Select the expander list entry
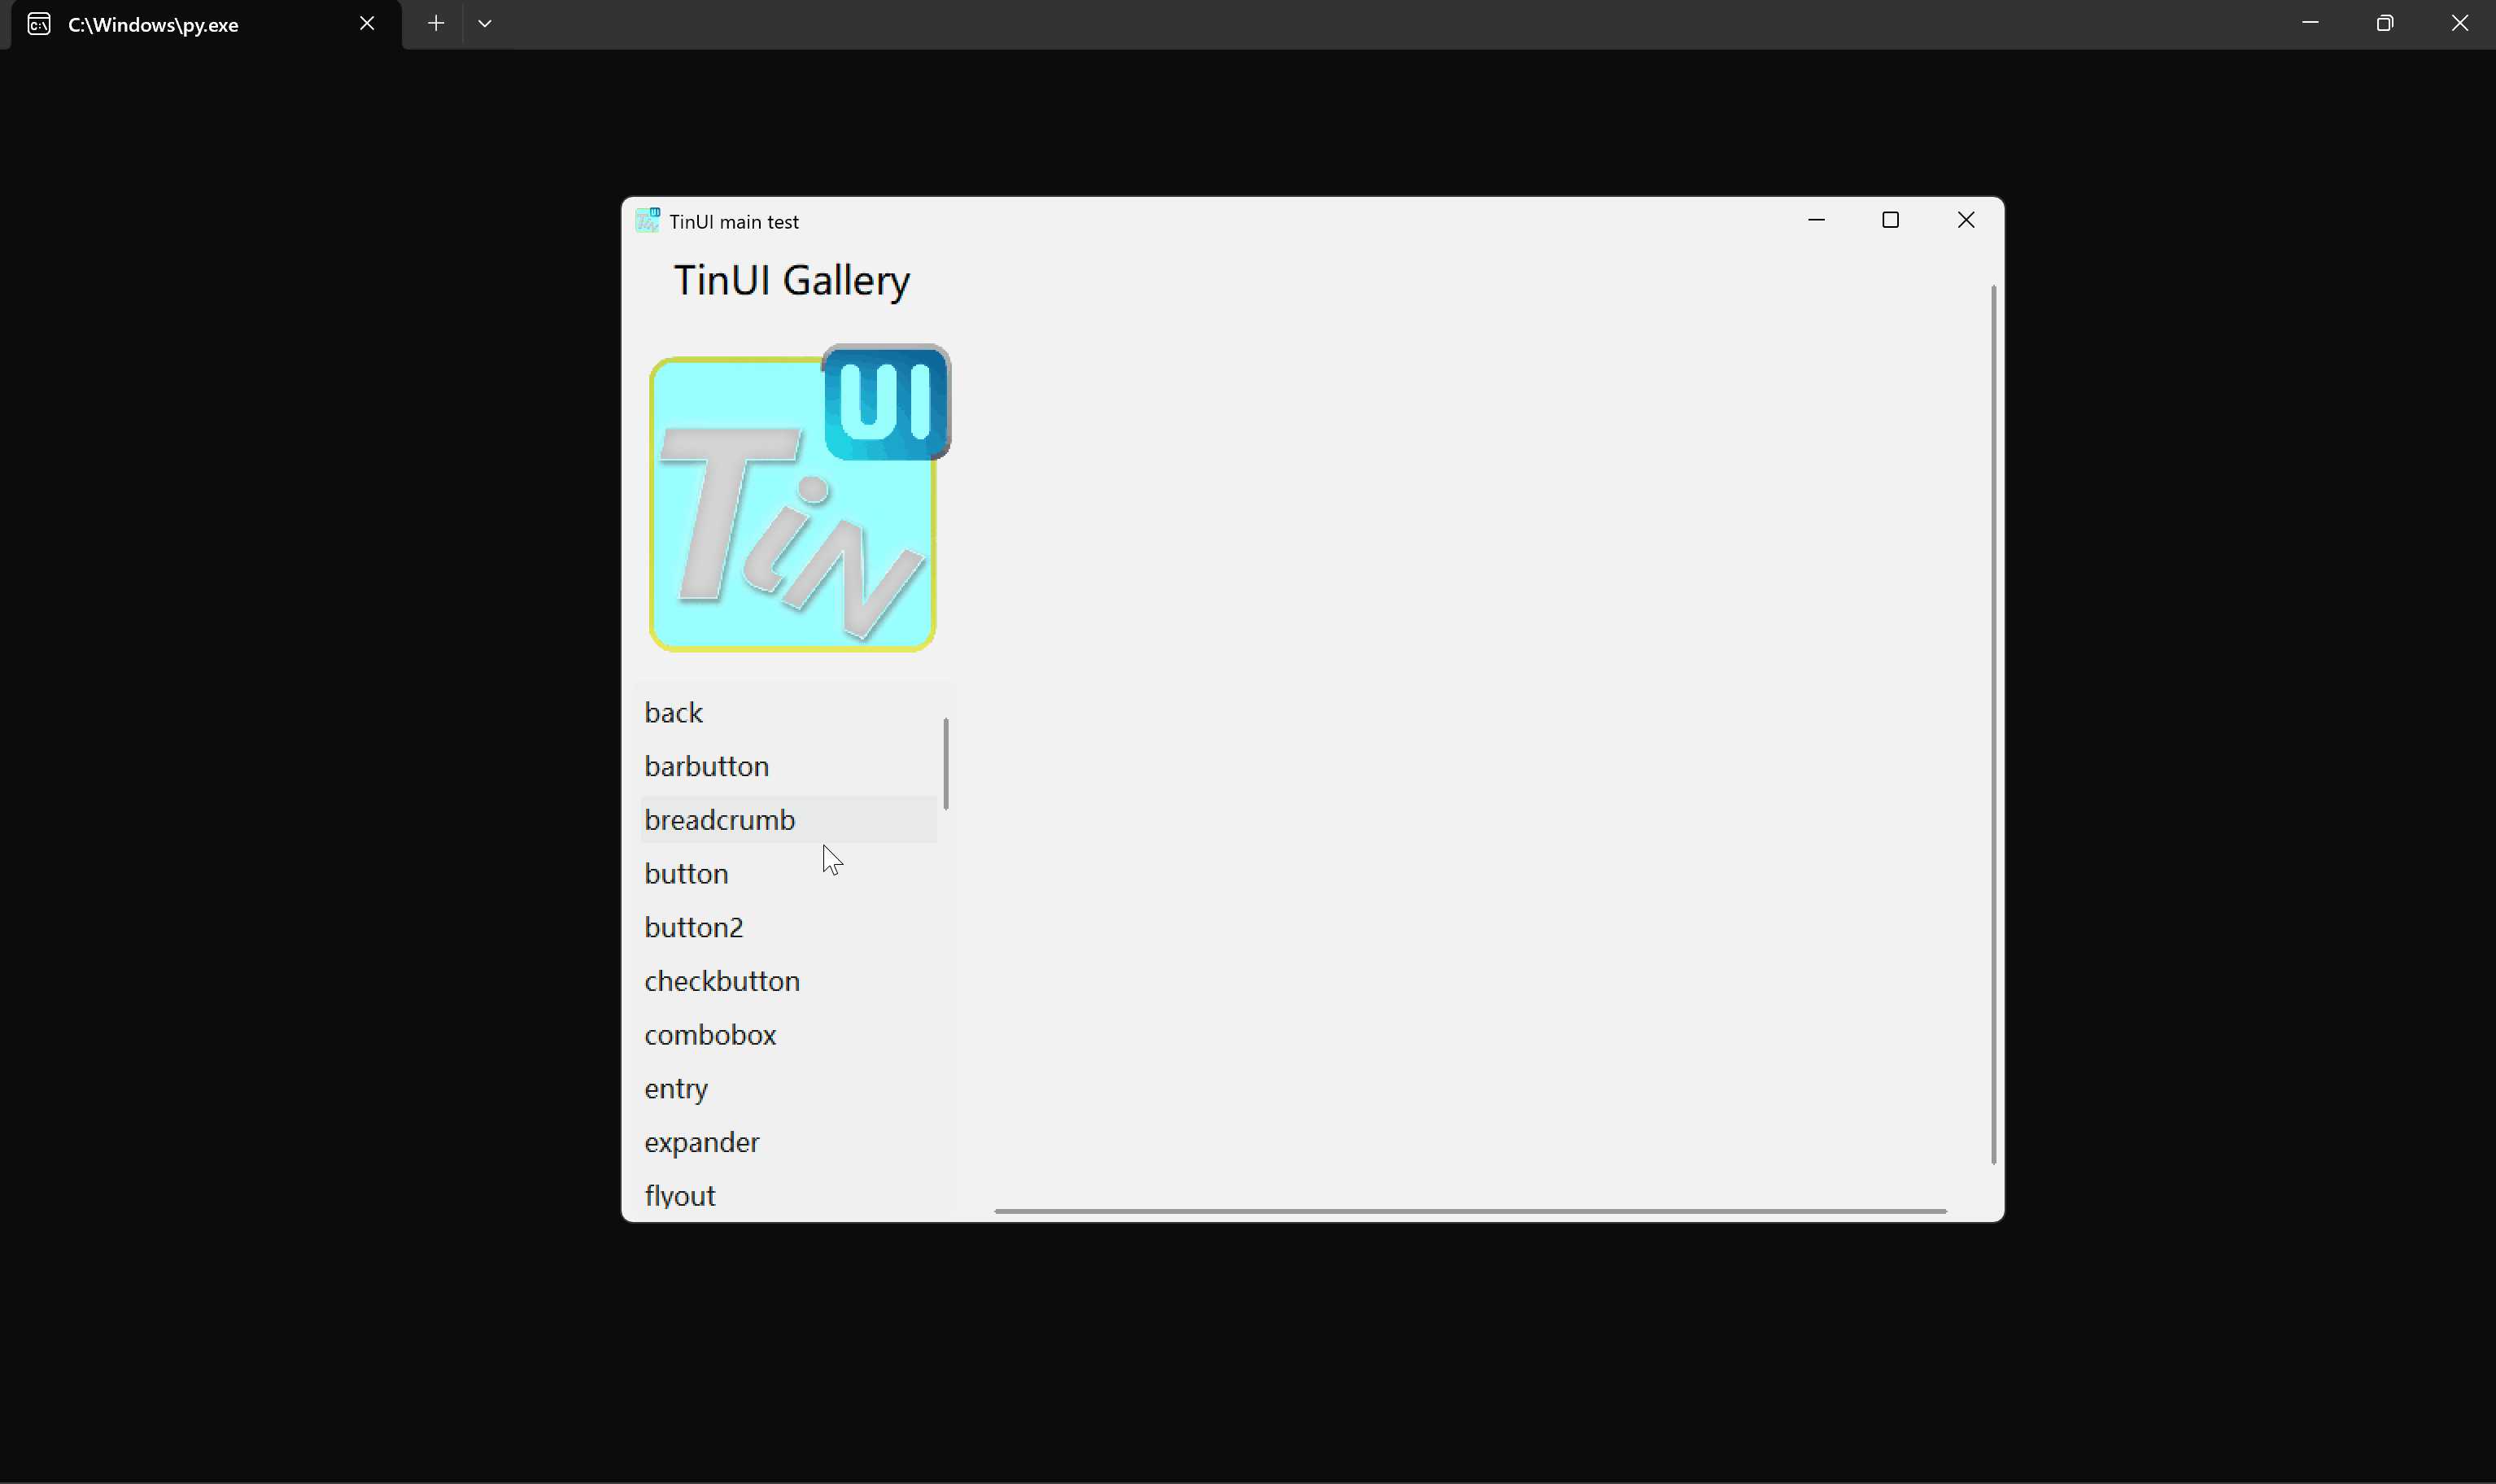This screenshot has height=1484, width=2496. click(702, 1143)
